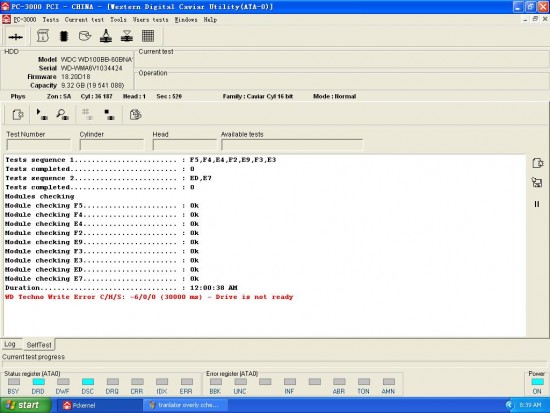Viewport: 550px width, 413px height.
Task: Click the red Write Error log line
Action: pyautogui.click(x=149, y=297)
